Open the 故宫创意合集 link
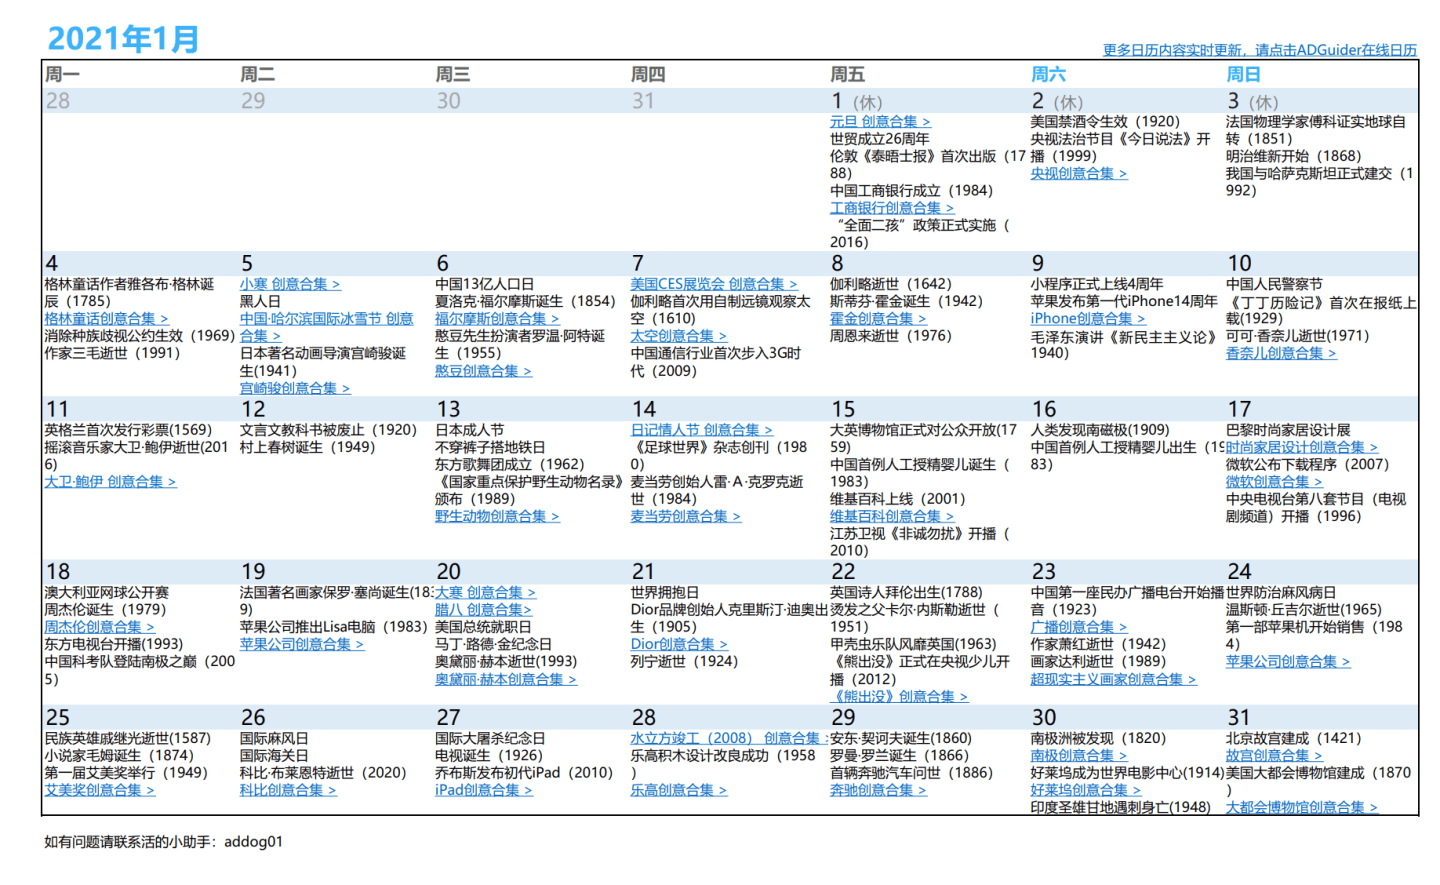This screenshot has width=1440, height=885. (1274, 756)
